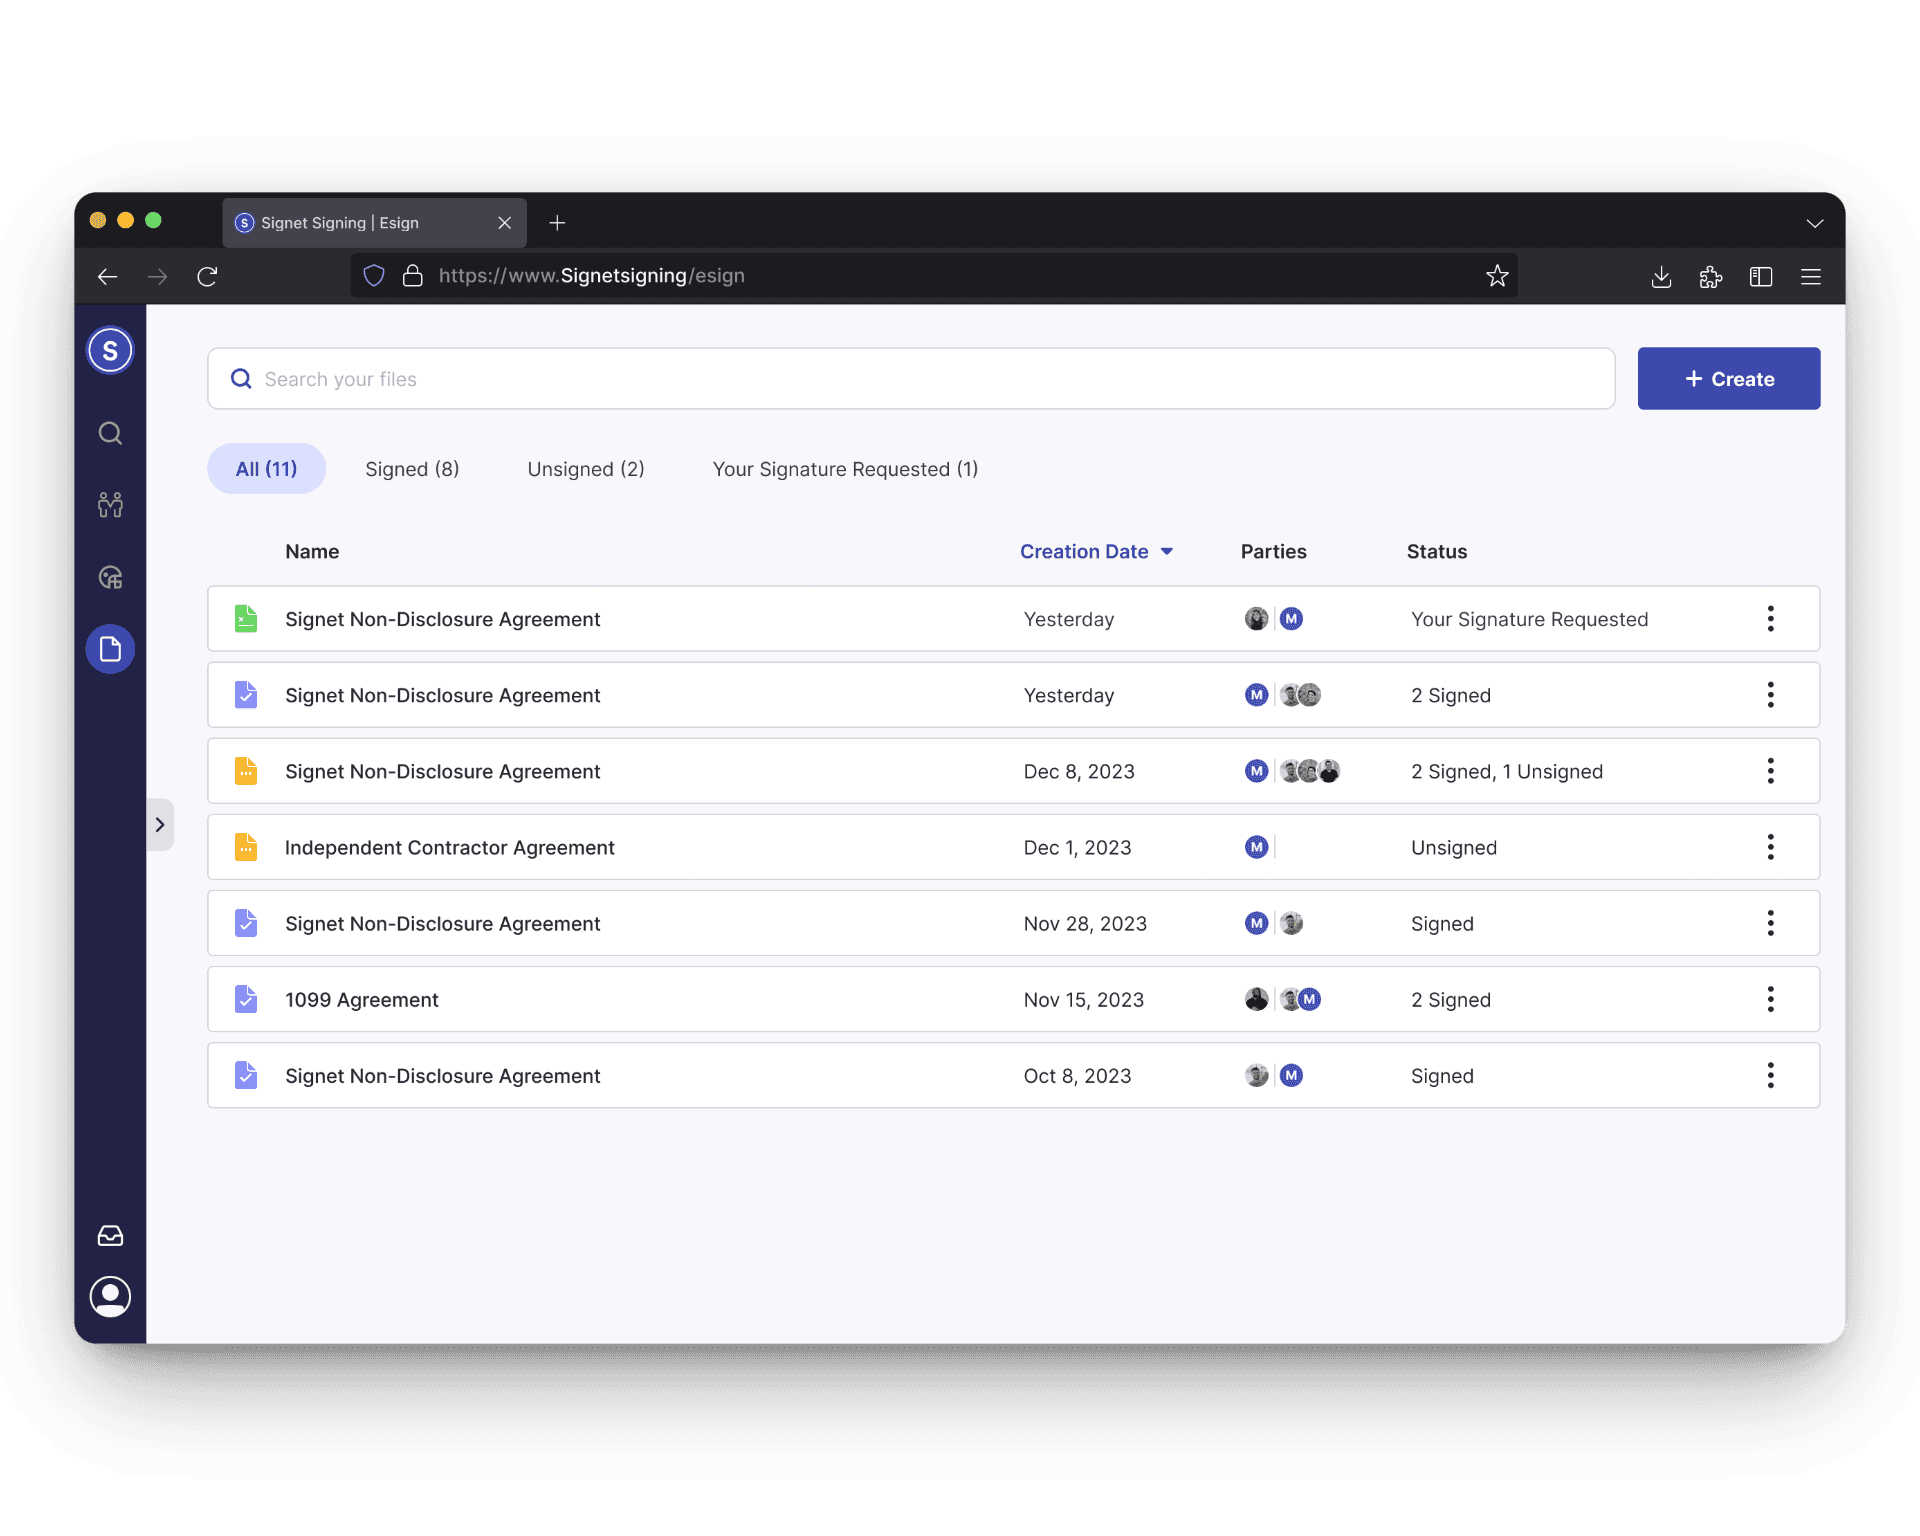The height and width of the screenshot is (1536, 1920).
Task: Open options menu for Independent Contractor Agreement
Action: [1770, 847]
